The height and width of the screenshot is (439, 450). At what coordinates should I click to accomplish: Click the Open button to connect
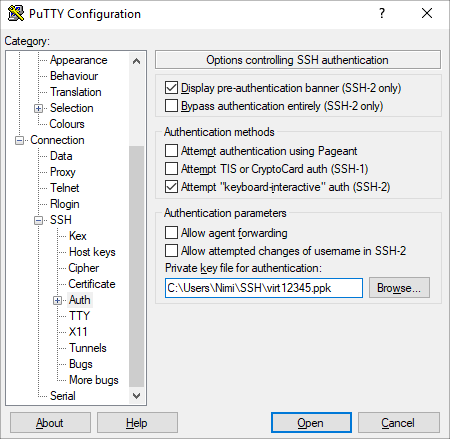(311, 423)
